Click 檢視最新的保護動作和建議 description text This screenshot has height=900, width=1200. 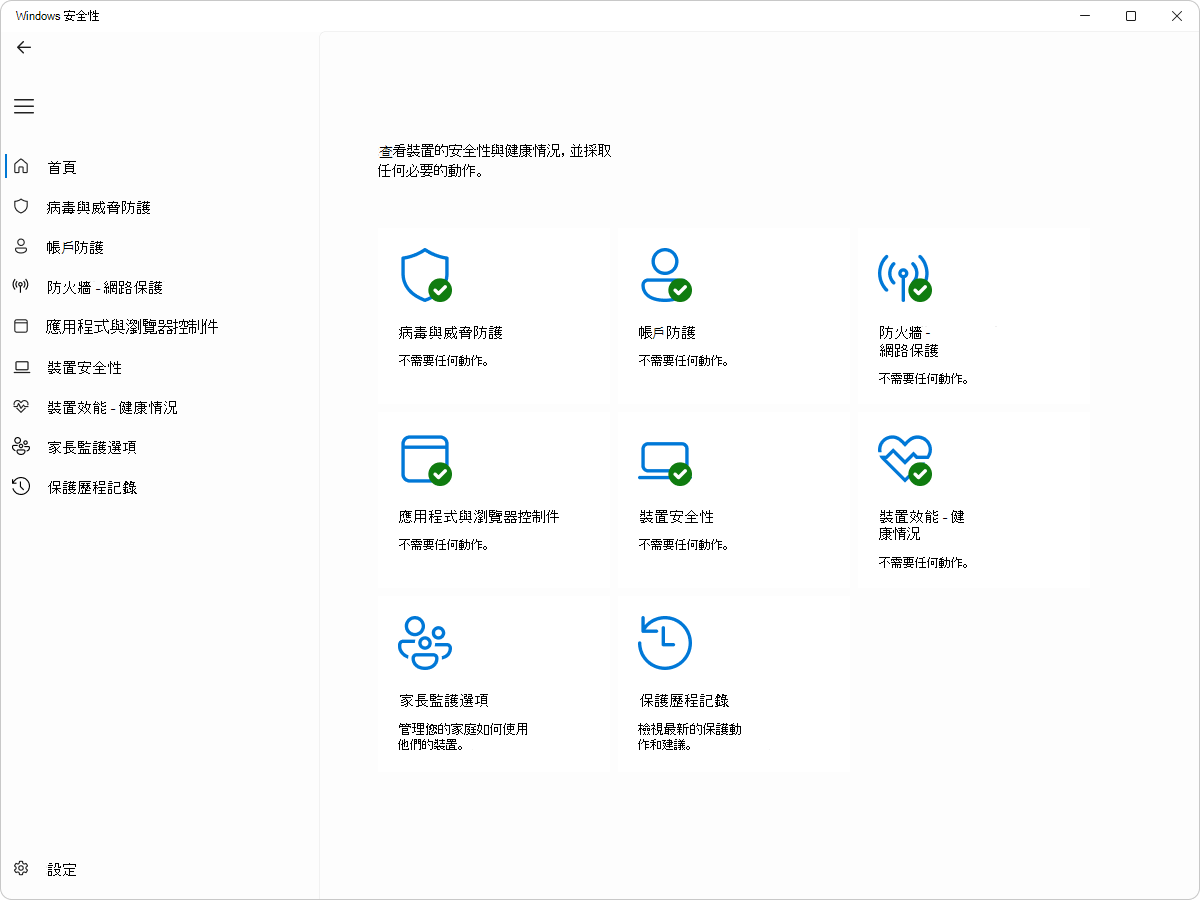click(690, 737)
